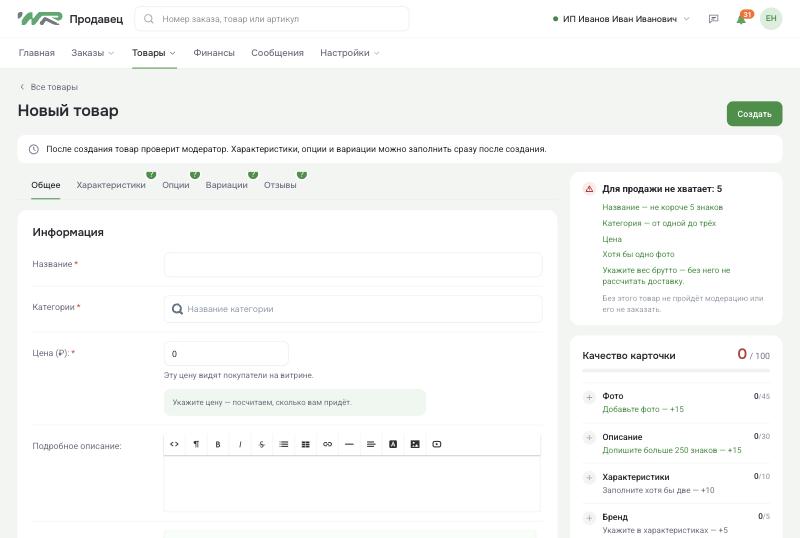Focus the Название input field
Viewport: 800px width, 538px height.
pyautogui.click(x=353, y=265)
